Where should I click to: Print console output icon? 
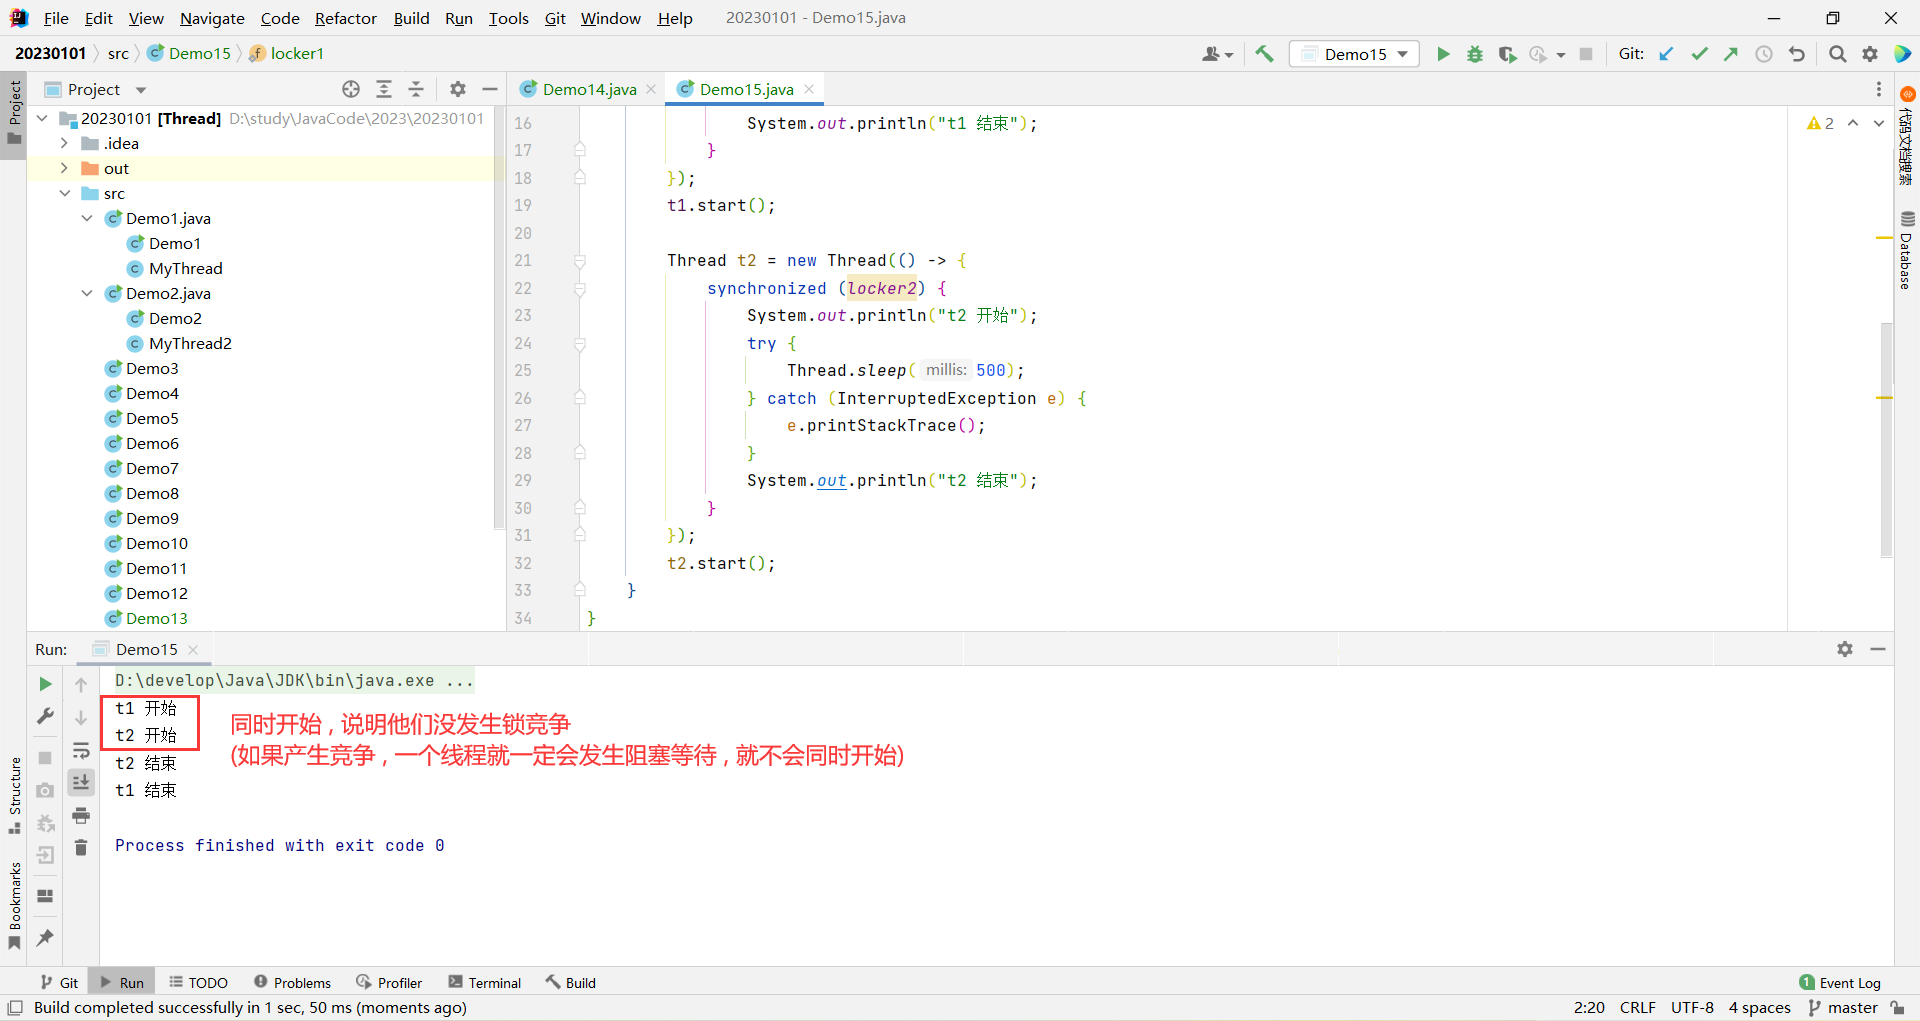click(81, 816)
